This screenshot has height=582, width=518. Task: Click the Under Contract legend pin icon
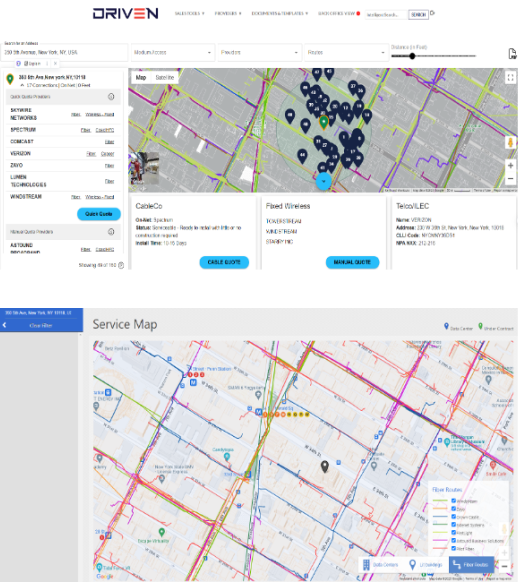point(480,326)
